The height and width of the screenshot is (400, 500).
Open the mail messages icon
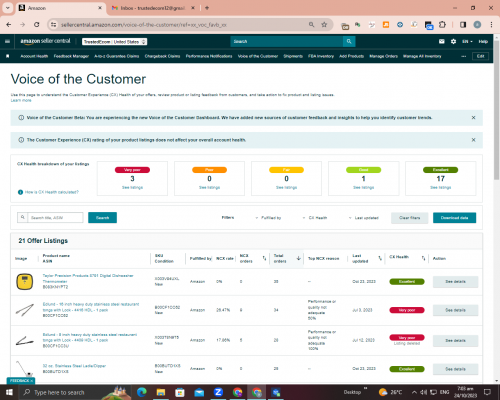[442, 42]
